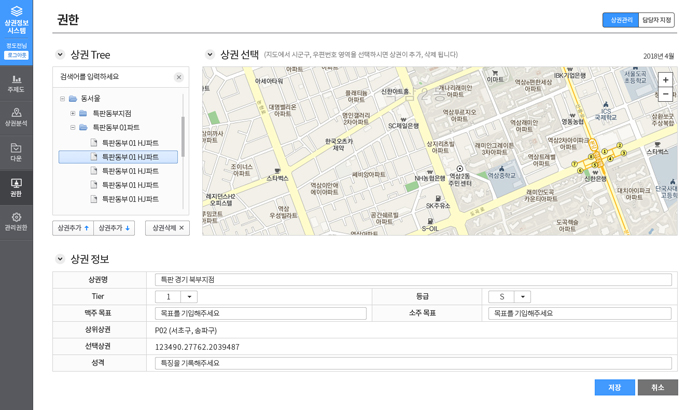
Task: Click the 상권정보 시스템 logo icon
Action: (x=16, y=13)
